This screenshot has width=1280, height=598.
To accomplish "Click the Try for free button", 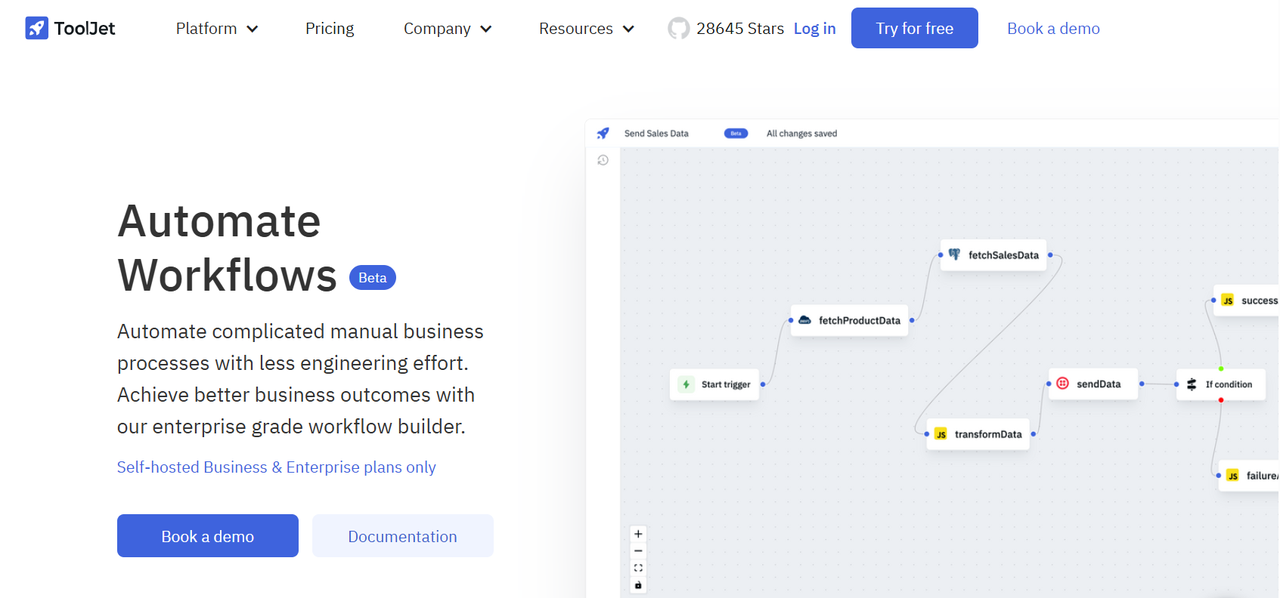I will point(914,27).
